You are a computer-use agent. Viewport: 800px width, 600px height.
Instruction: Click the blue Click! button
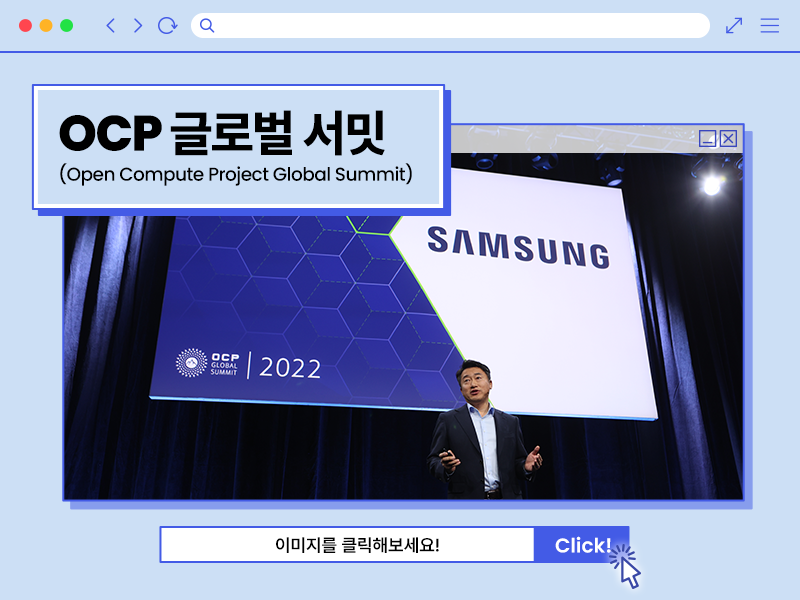tap(582, 545)
